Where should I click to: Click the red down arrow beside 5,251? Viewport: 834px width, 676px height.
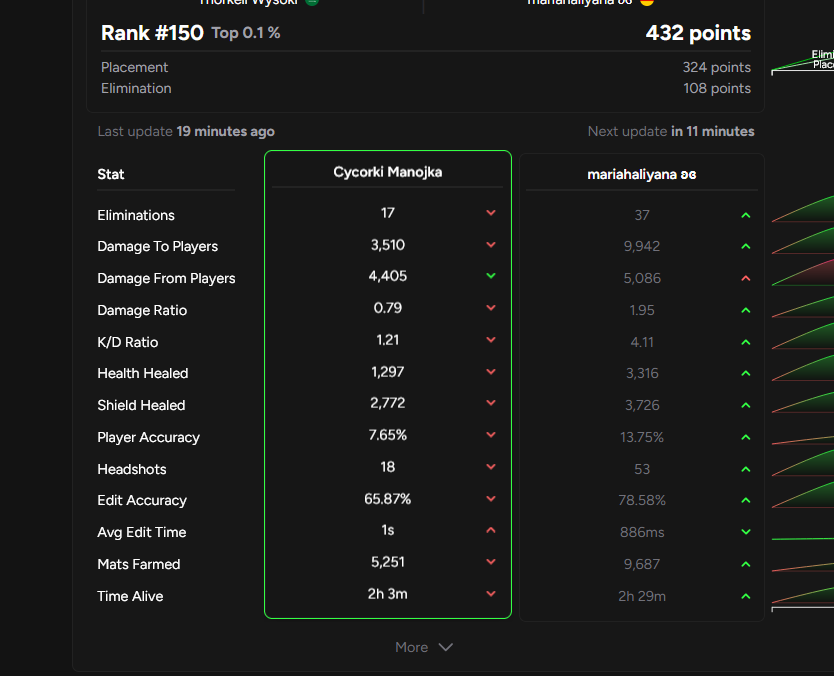(491, 562)
